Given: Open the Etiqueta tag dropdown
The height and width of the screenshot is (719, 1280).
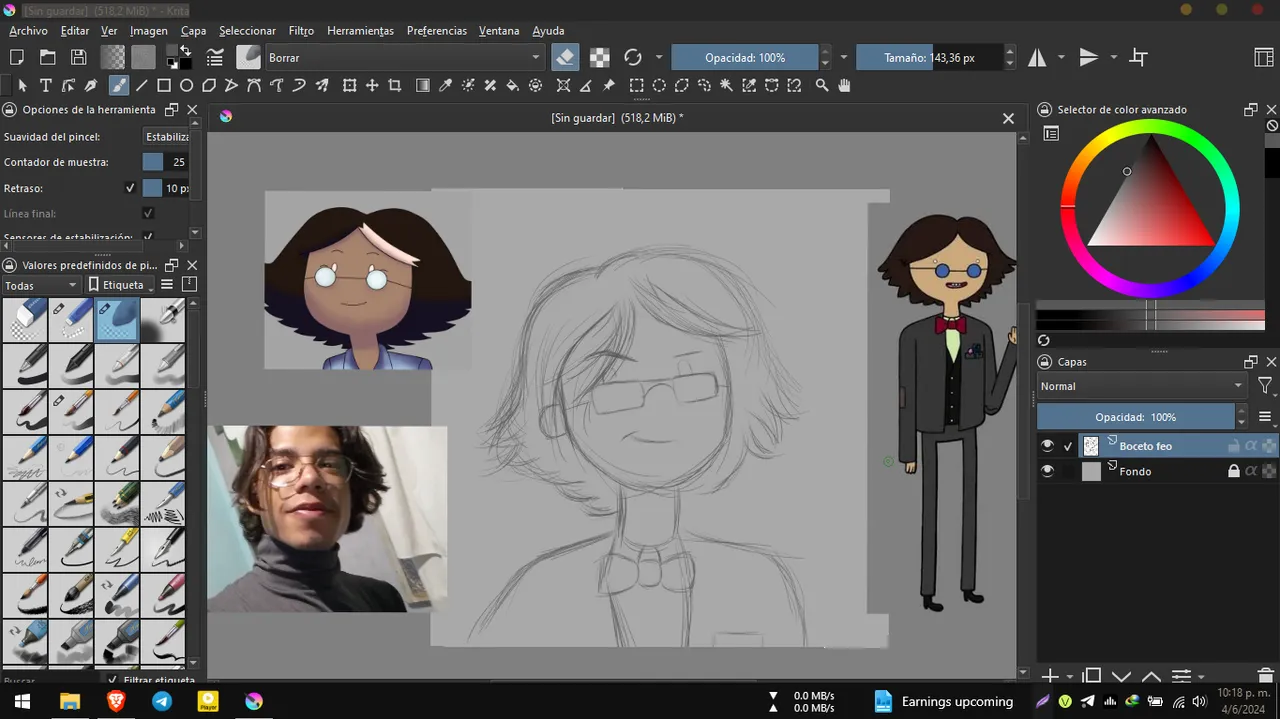Looking at the screenshot, I should (x=119, y=285).
